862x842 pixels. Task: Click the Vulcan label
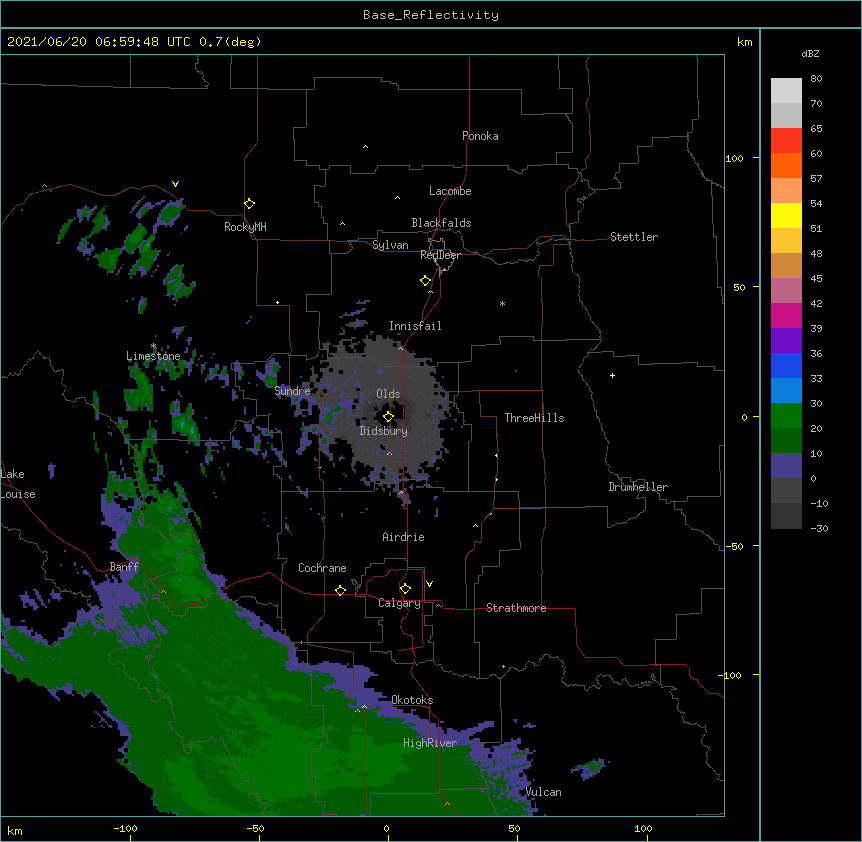(x=543, y=792)
